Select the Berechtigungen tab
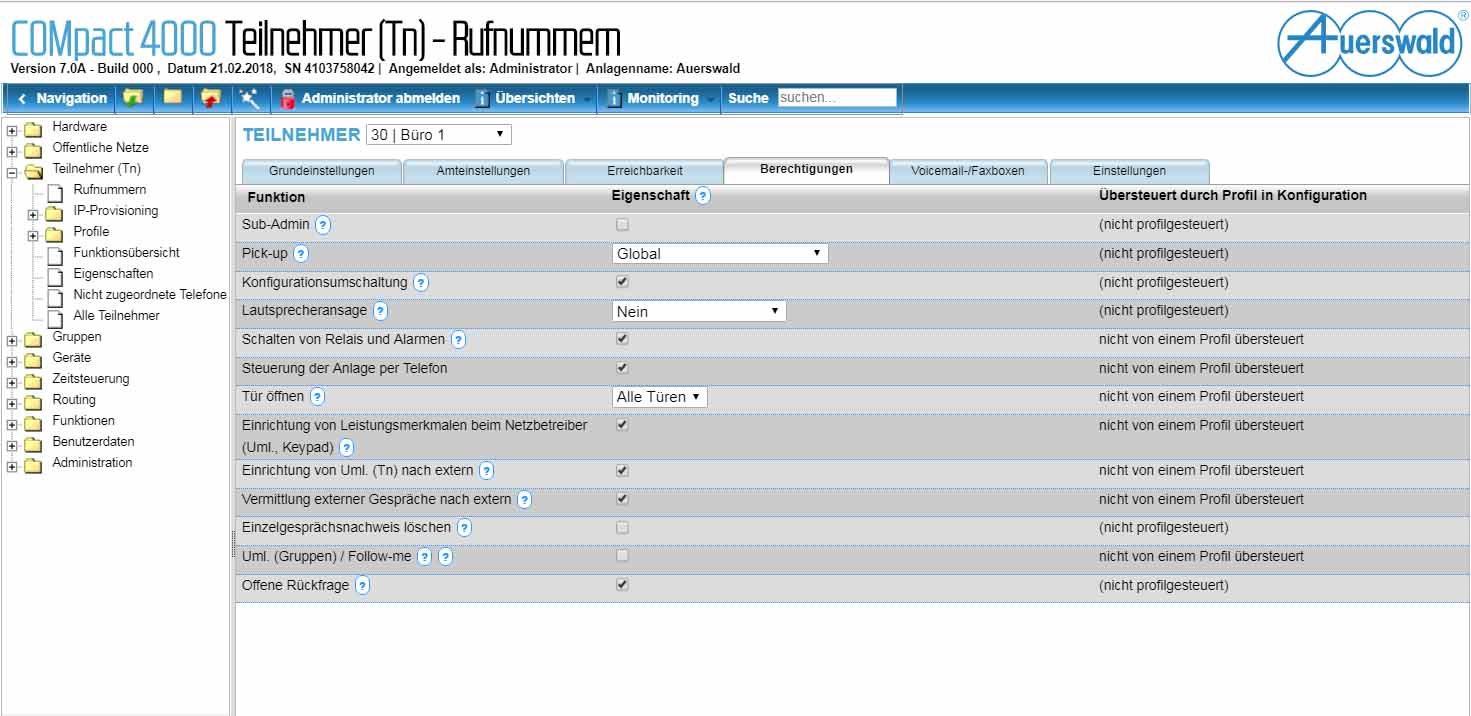The width and height of the screenshot is (1471, 716). [806, 169]
